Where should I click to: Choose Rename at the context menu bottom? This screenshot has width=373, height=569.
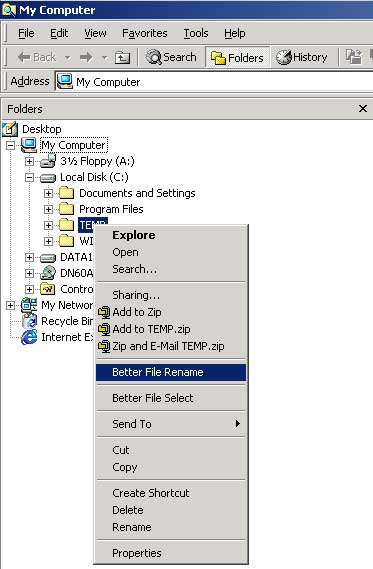click(x=171, y=527)
